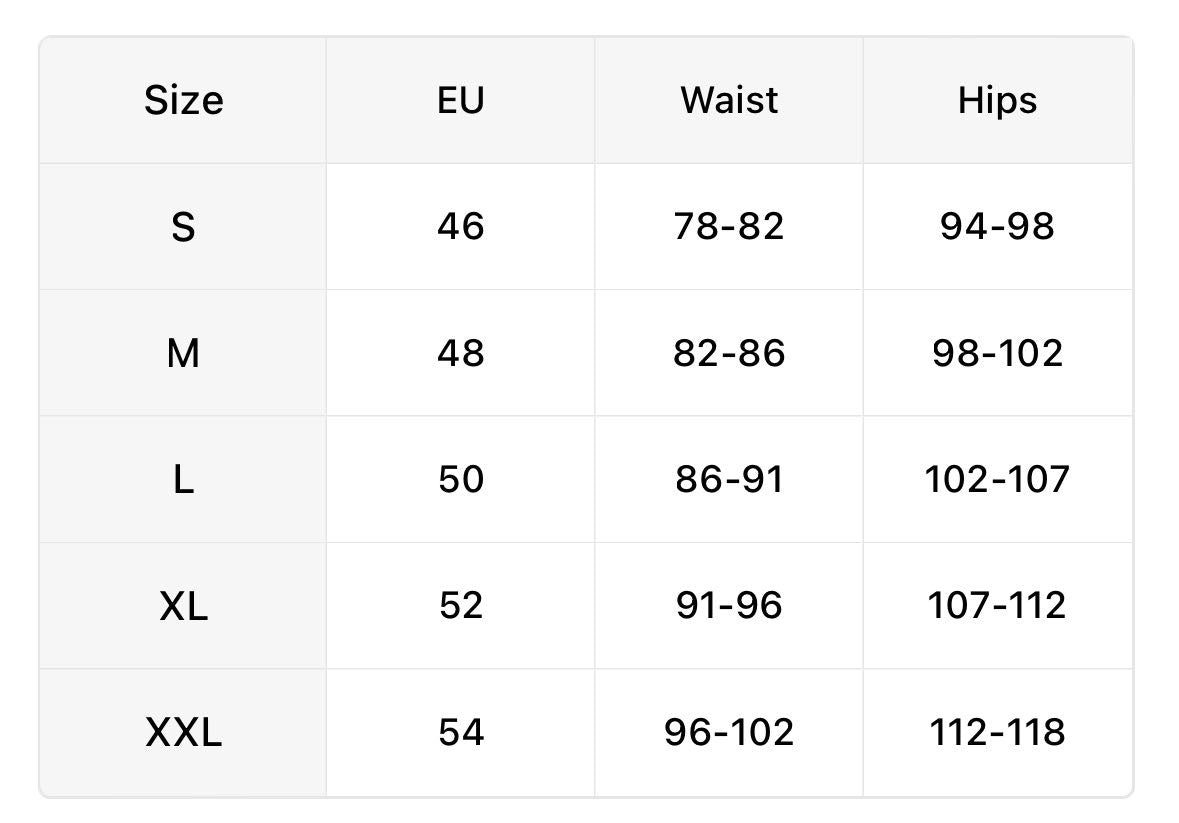Click EU size 50 cell
1179x823 pixels.
[460, 480]
